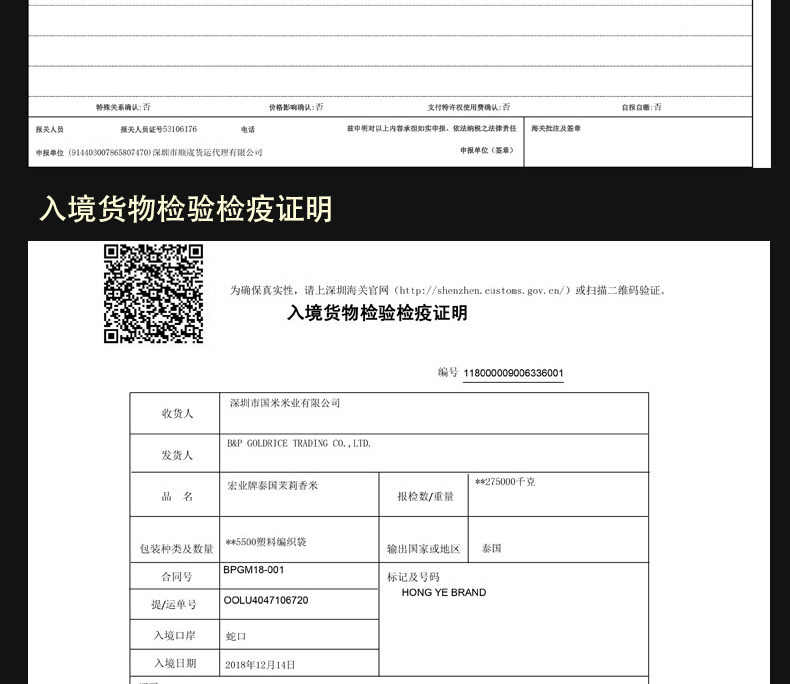
Task: Click the 海关批注及签章 box
Action: tap(638, 142)
